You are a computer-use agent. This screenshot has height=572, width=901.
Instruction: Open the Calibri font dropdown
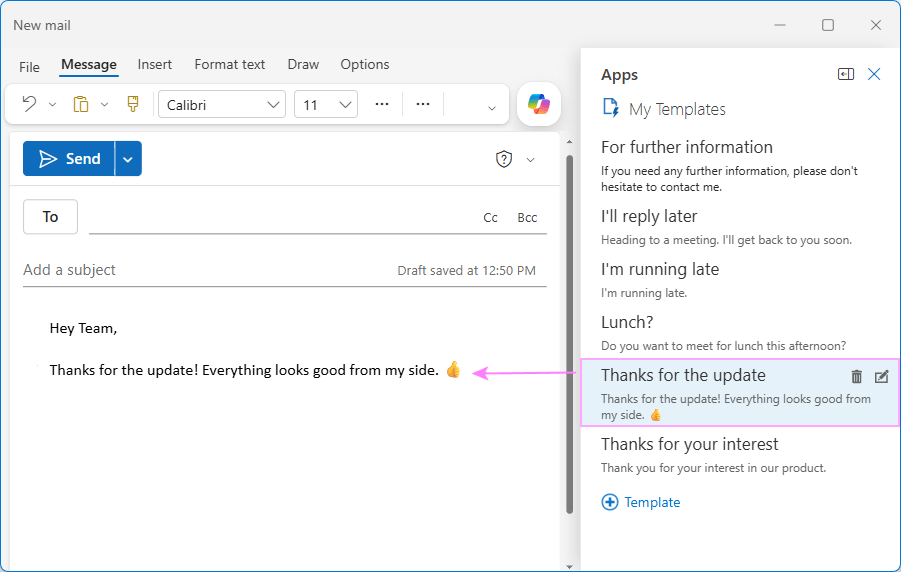click(x=222, y=105)
